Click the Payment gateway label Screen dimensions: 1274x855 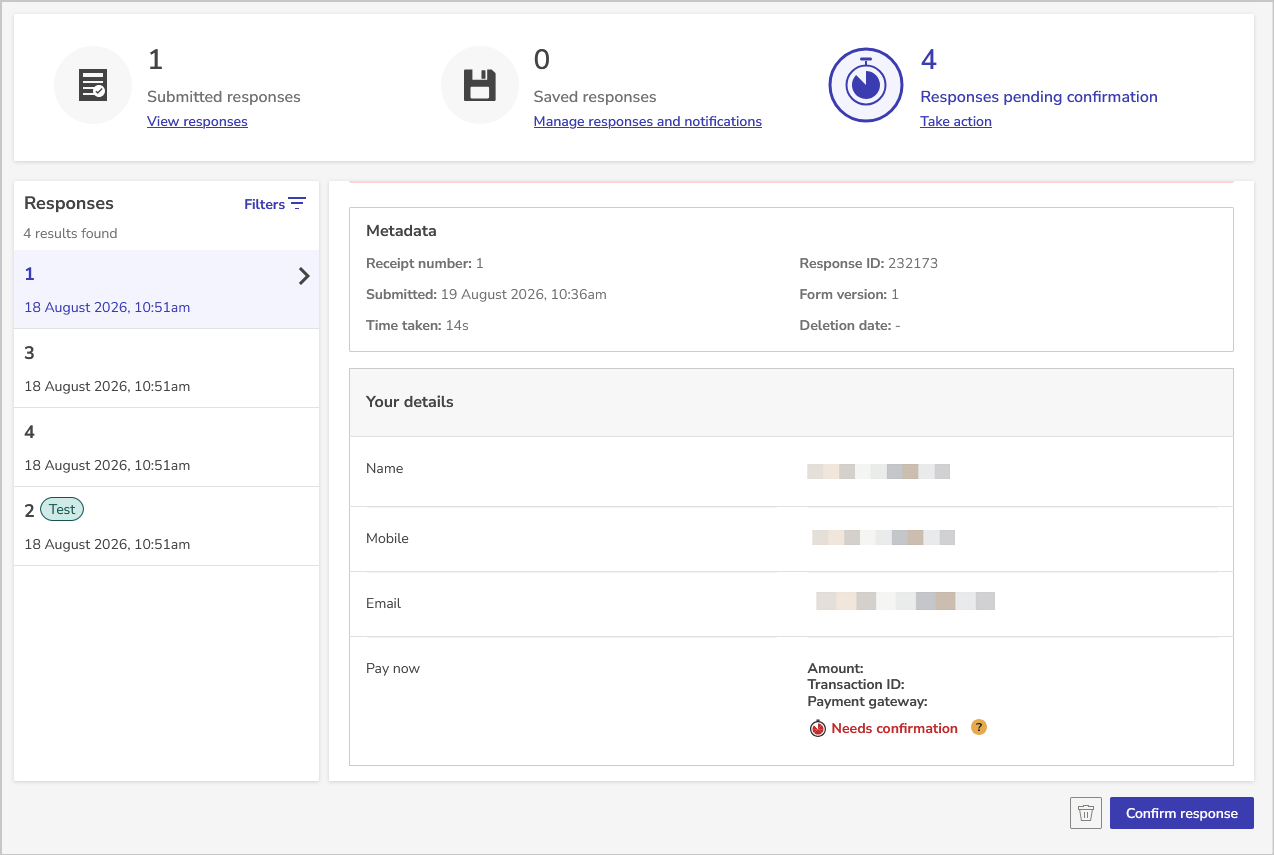click(868, 702)
